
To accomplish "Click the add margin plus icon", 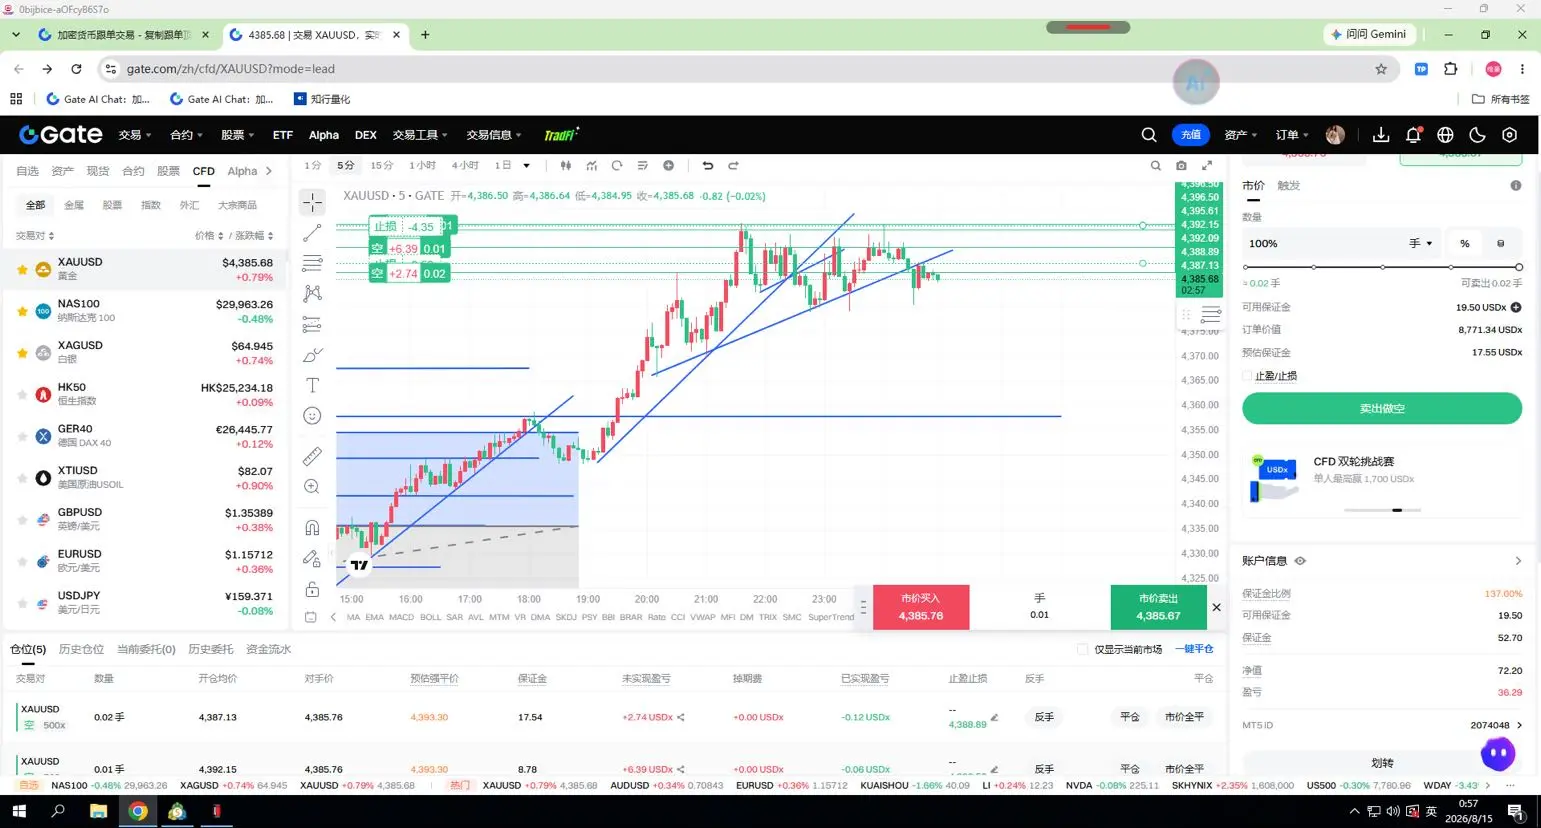I will click(x=1516, y=307).
